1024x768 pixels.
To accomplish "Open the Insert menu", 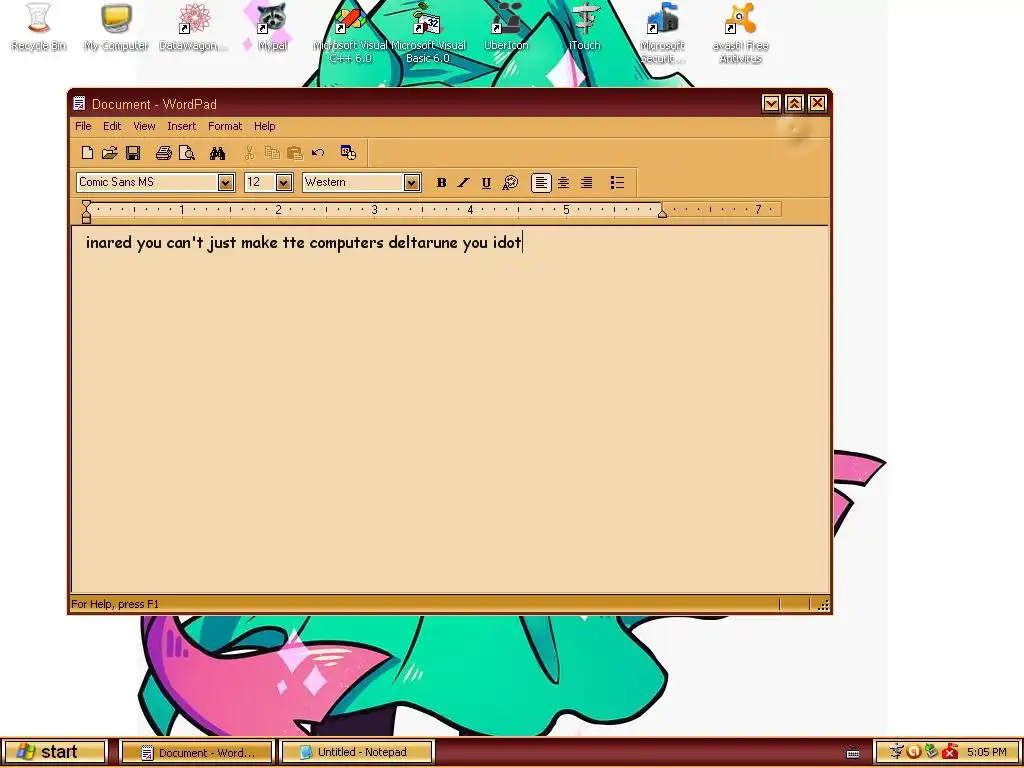I will point(182,126).
